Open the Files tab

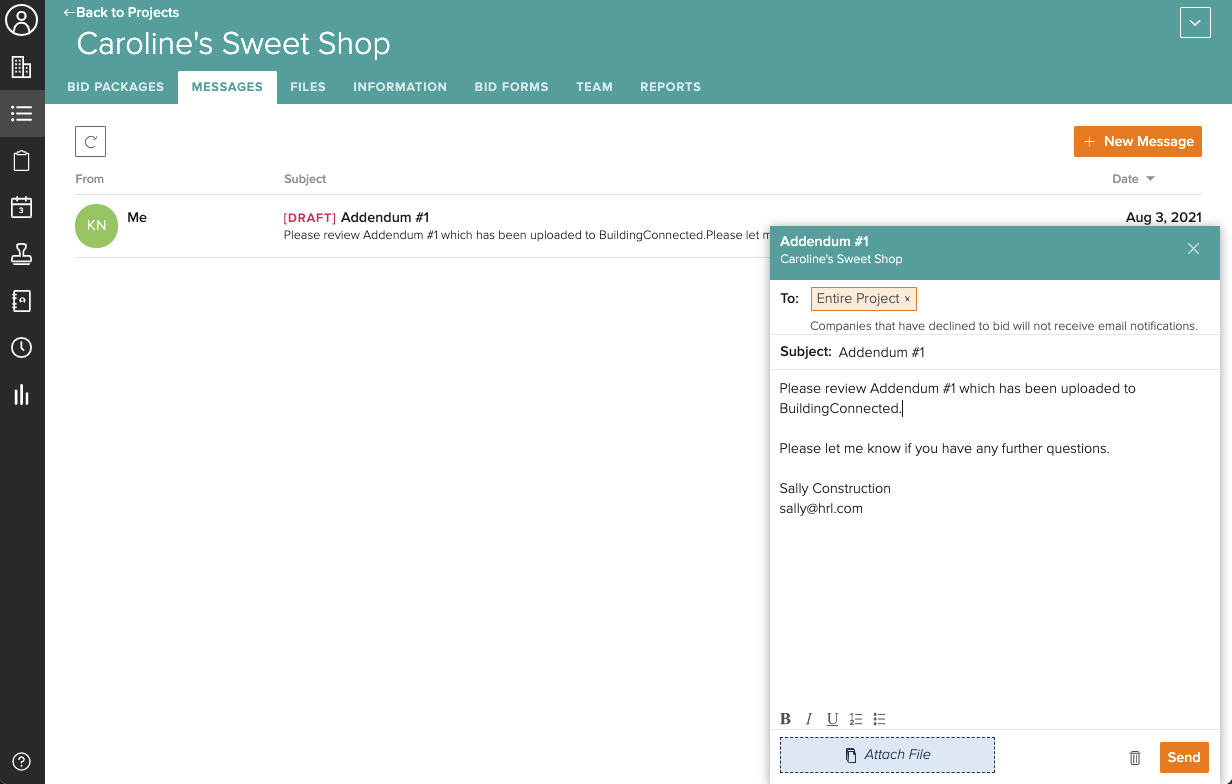(x=308, y=87)
